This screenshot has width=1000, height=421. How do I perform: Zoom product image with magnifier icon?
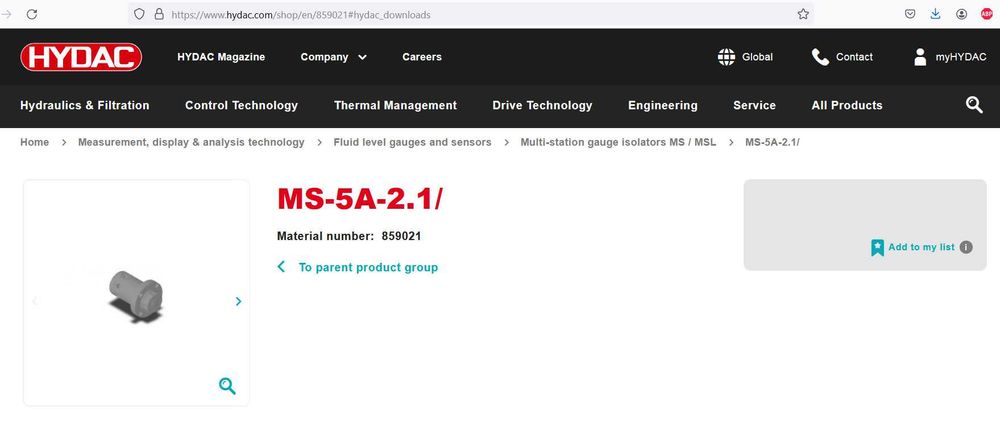pyautogui.click(x=227, y=385)
